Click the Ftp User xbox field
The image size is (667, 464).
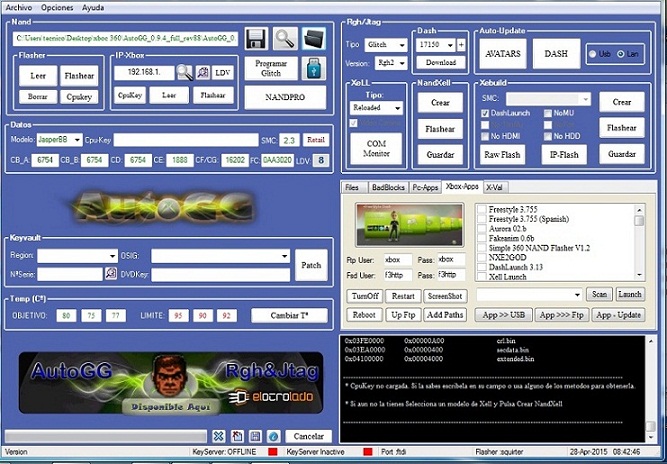pos(398,259)
